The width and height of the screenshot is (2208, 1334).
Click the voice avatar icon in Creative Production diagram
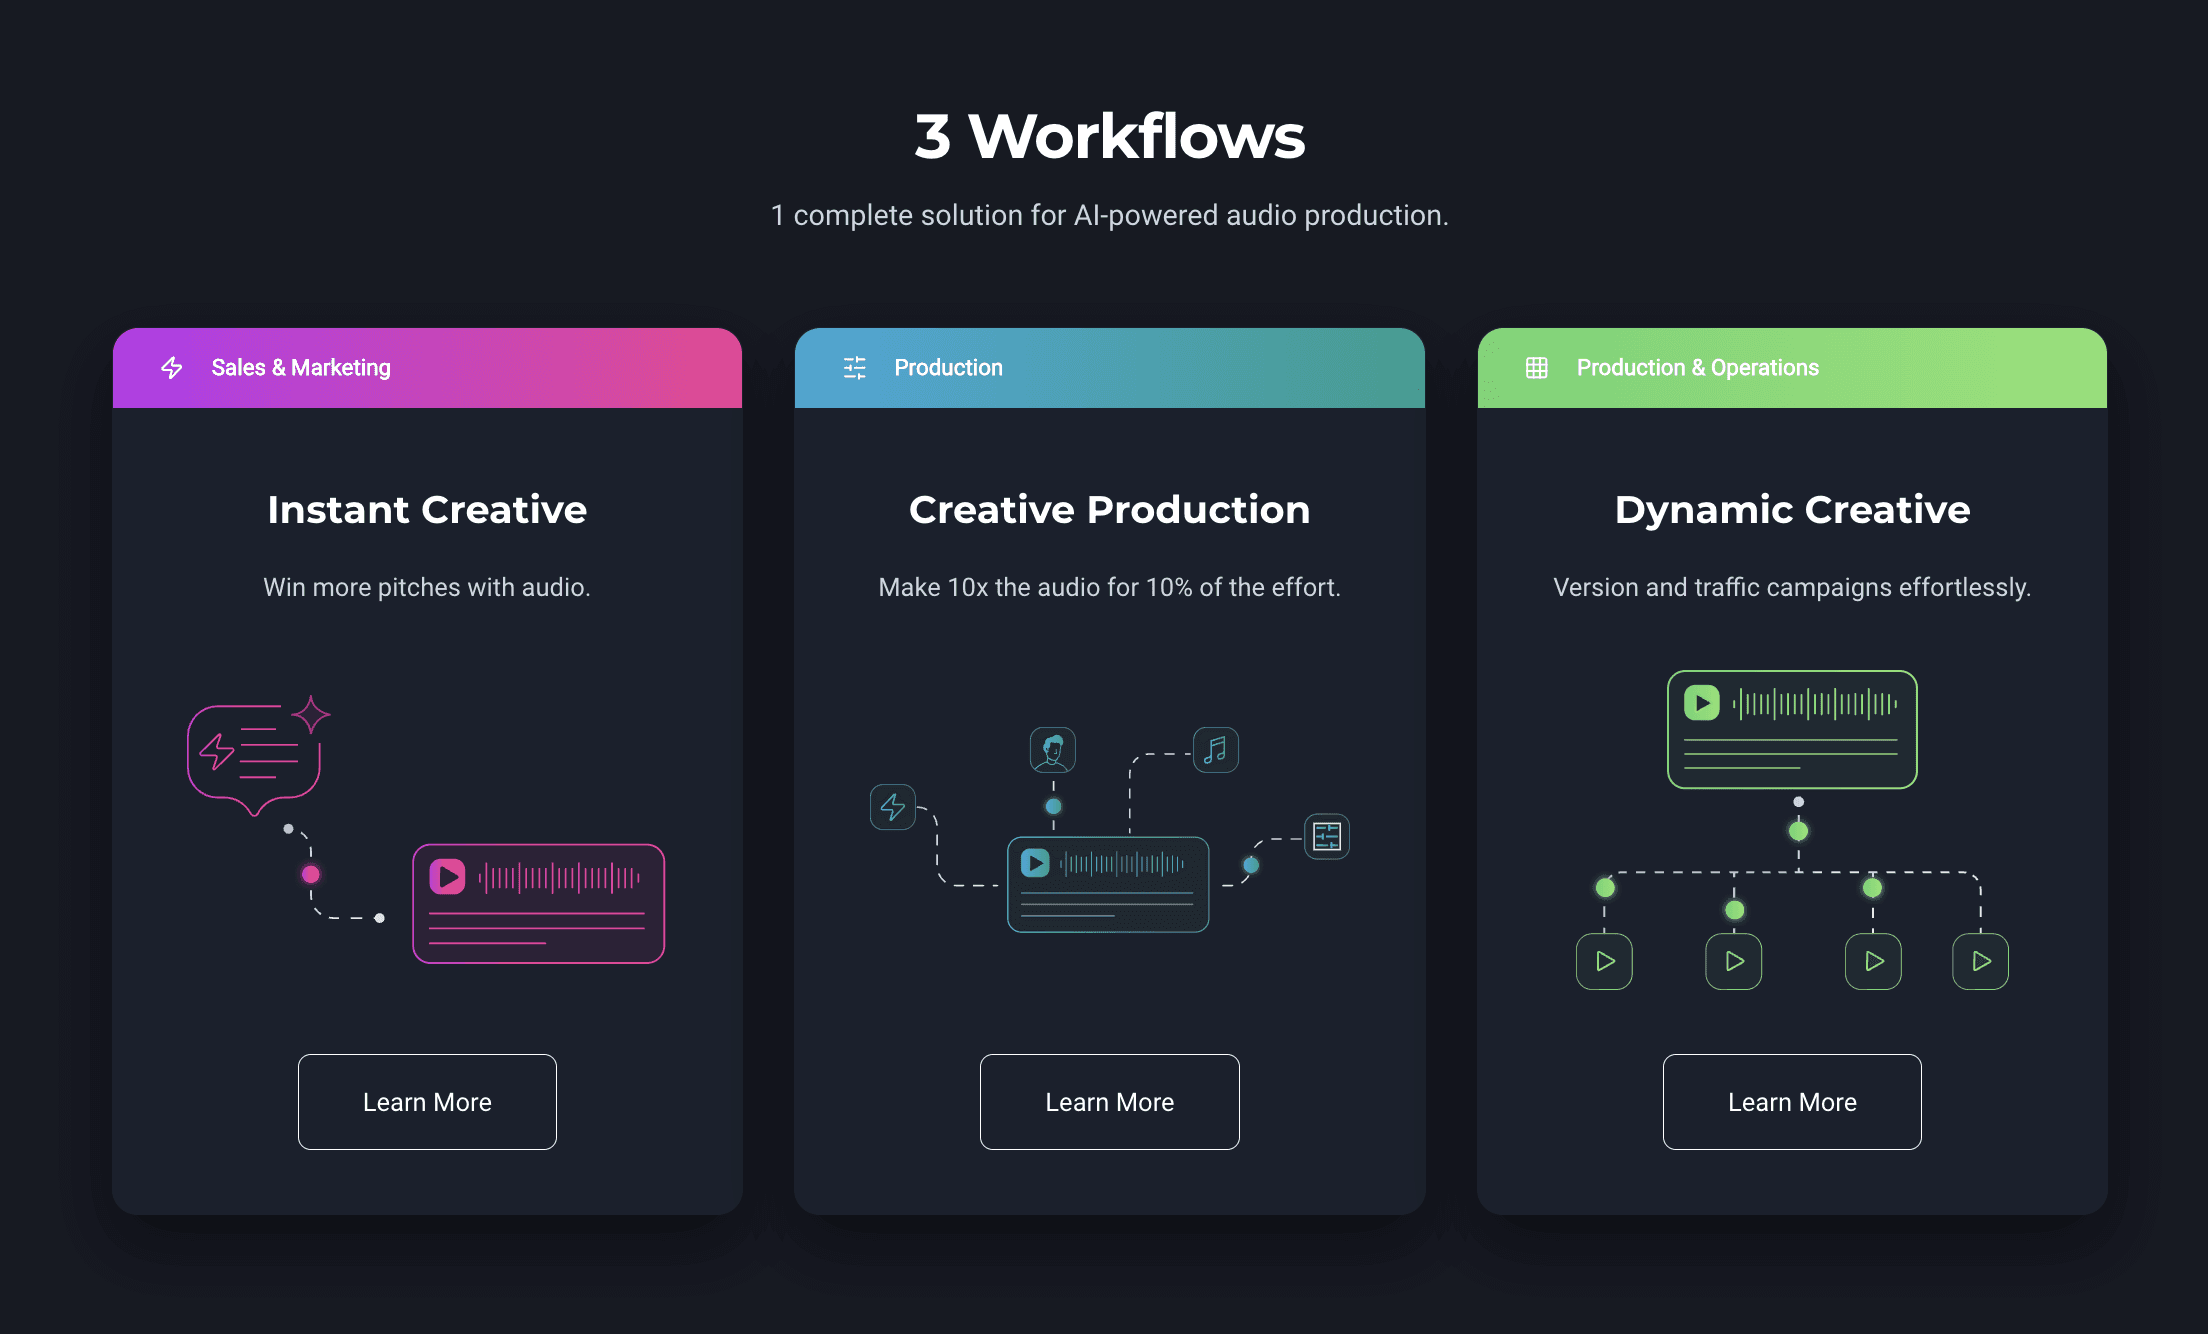tap(1052, 749)
